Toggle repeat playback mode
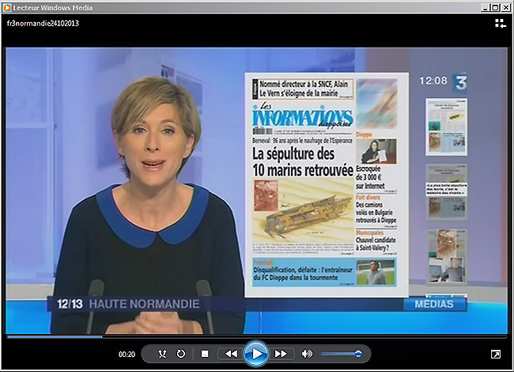The width and height of the screenshot is (514, 372). tap(181, 354)
